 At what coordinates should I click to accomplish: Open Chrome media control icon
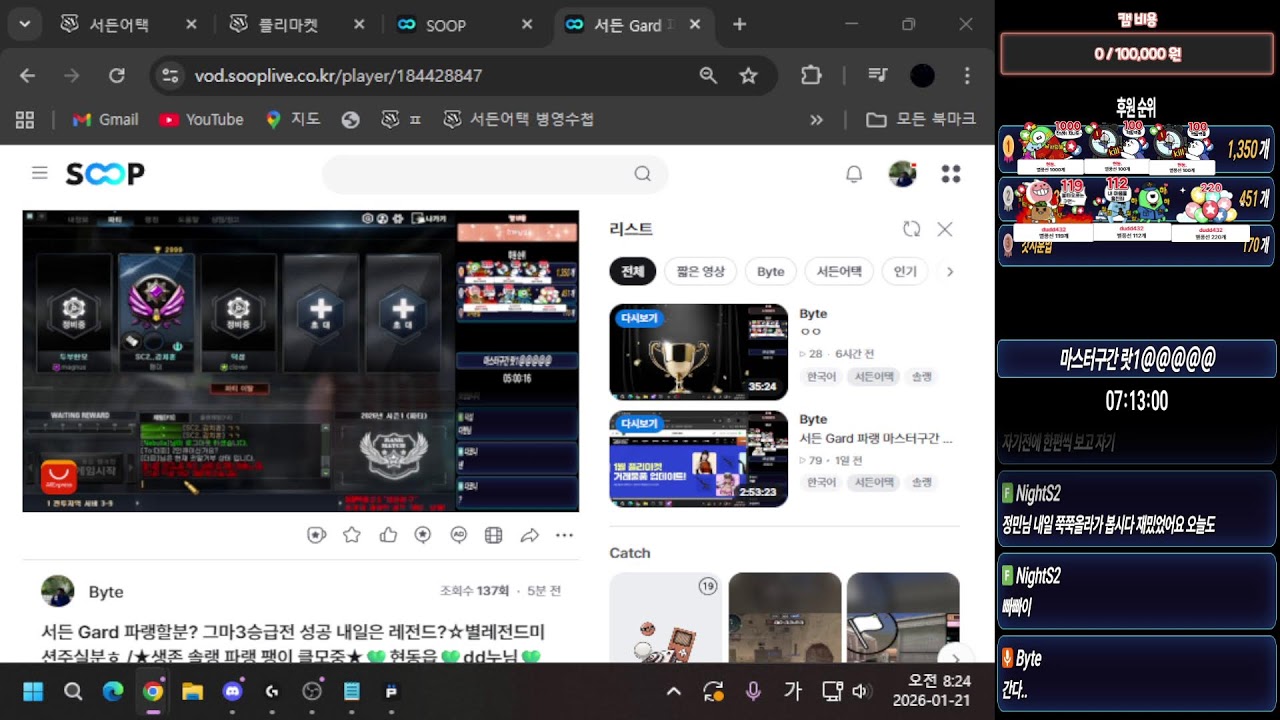[x=878, y=75]
